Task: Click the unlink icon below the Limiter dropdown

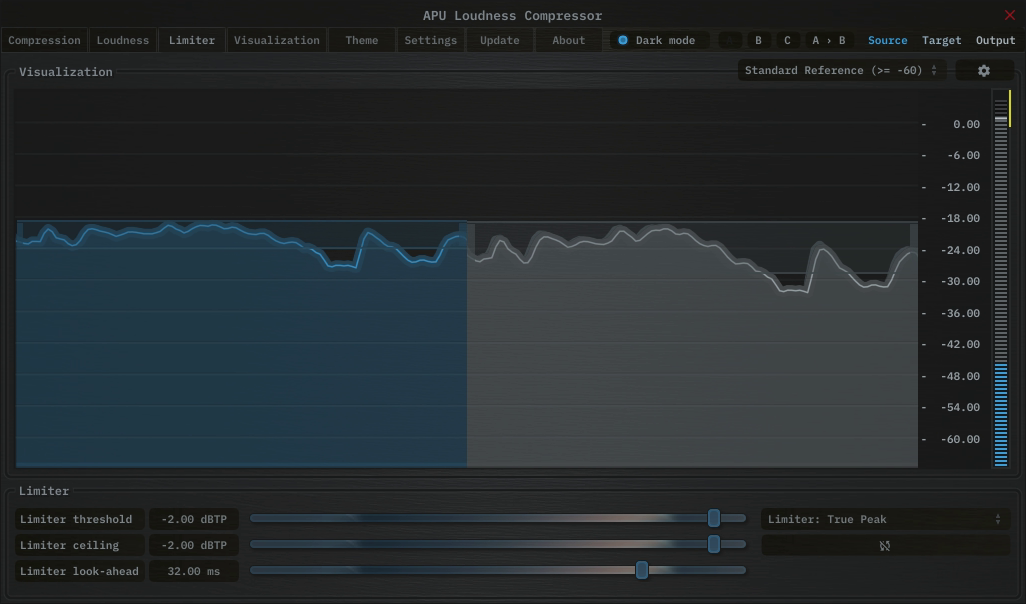Action: pyautogui.click(x=885, y=545)
